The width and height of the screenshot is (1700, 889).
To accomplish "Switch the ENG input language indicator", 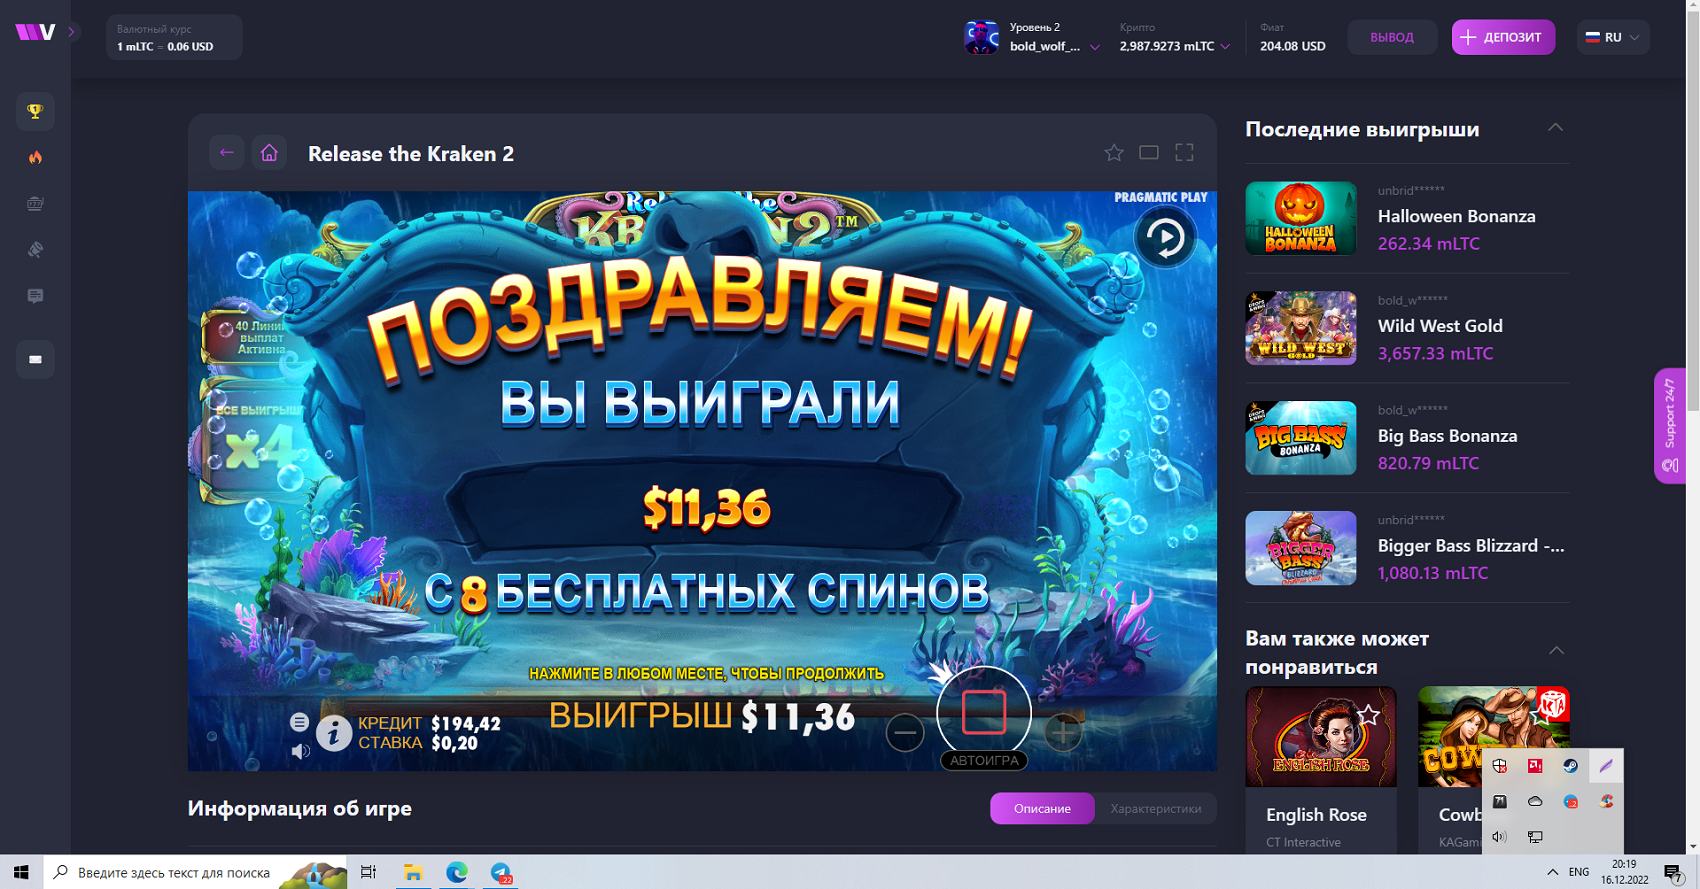I will 1579,872.
